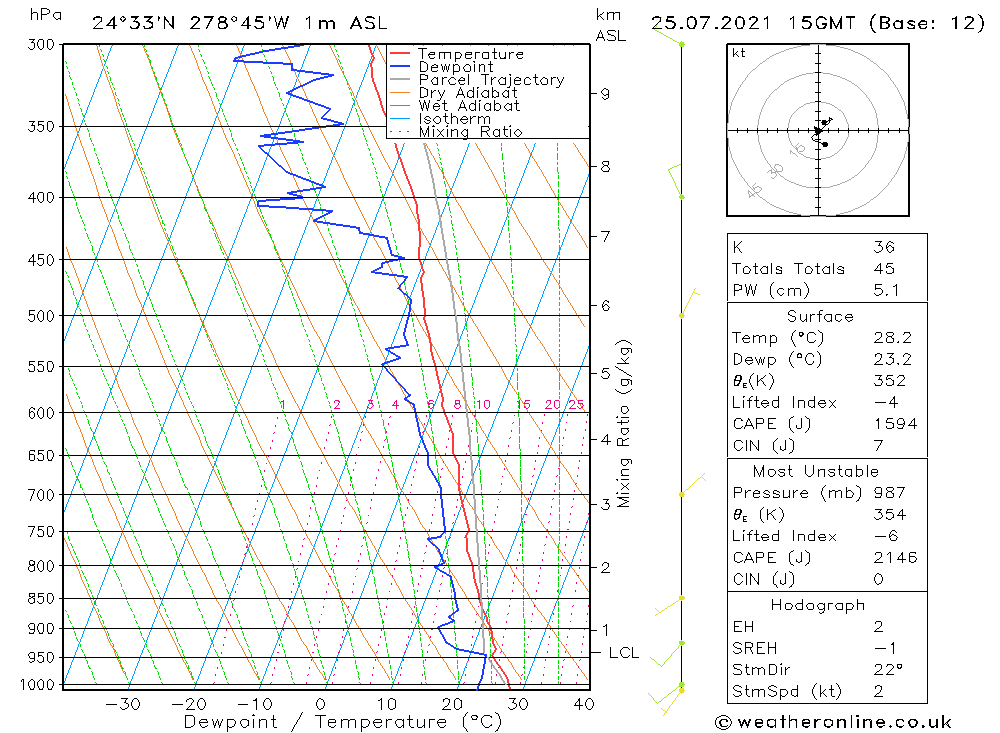Click the 850 hPa pressure label
This screenshot has width=1000, height=733.
pos(41,598)
